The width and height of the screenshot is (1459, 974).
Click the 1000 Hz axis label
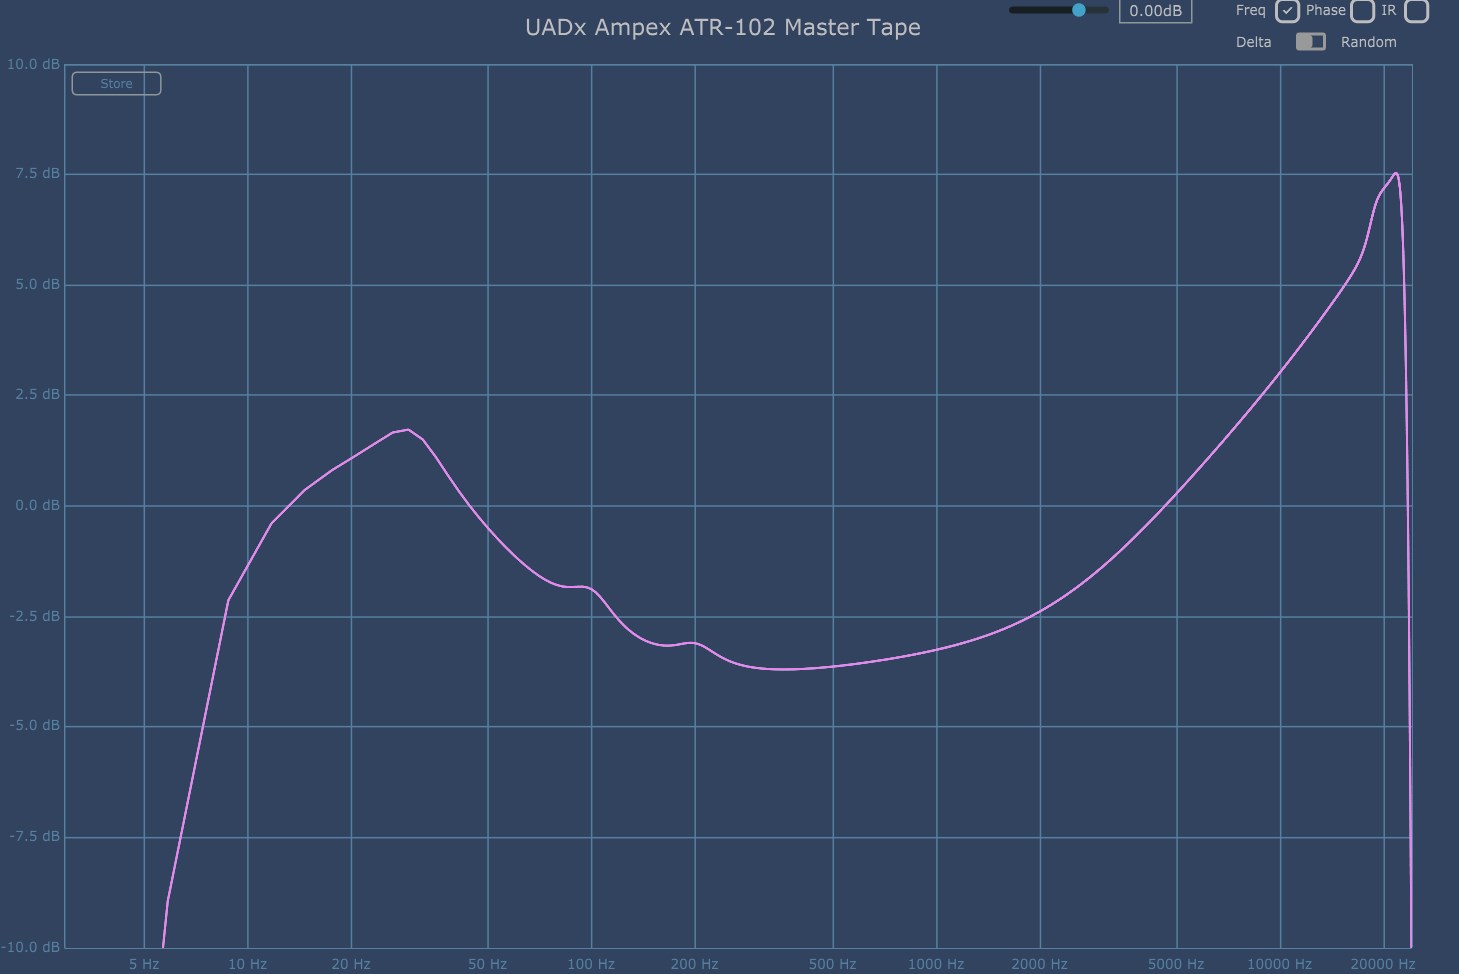click(936, 964)
